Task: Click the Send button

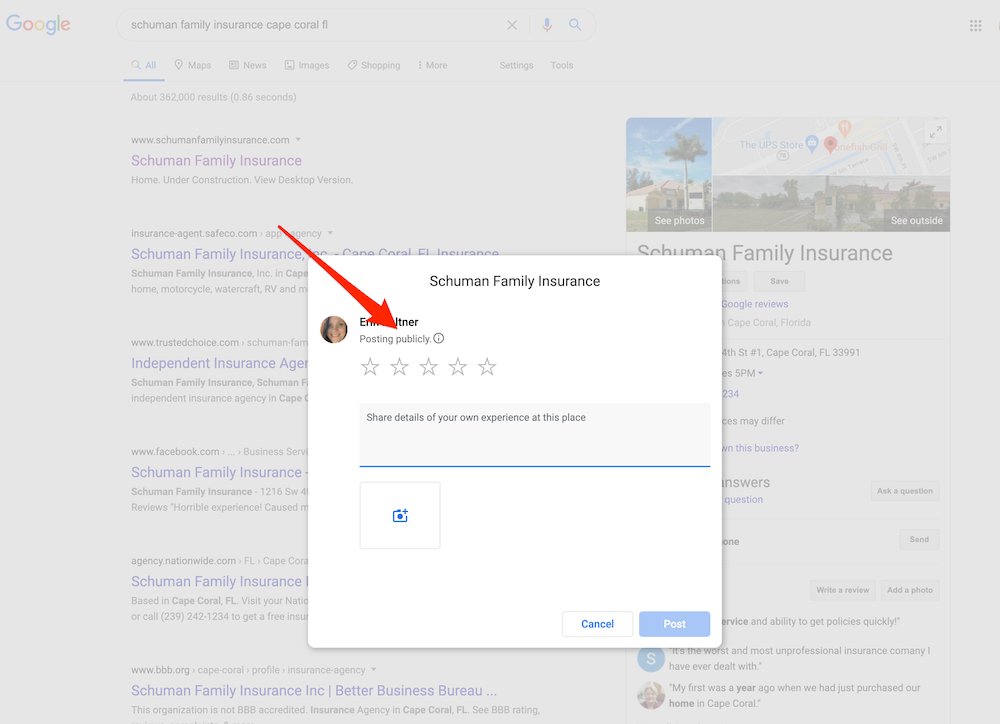Action: 919,540
